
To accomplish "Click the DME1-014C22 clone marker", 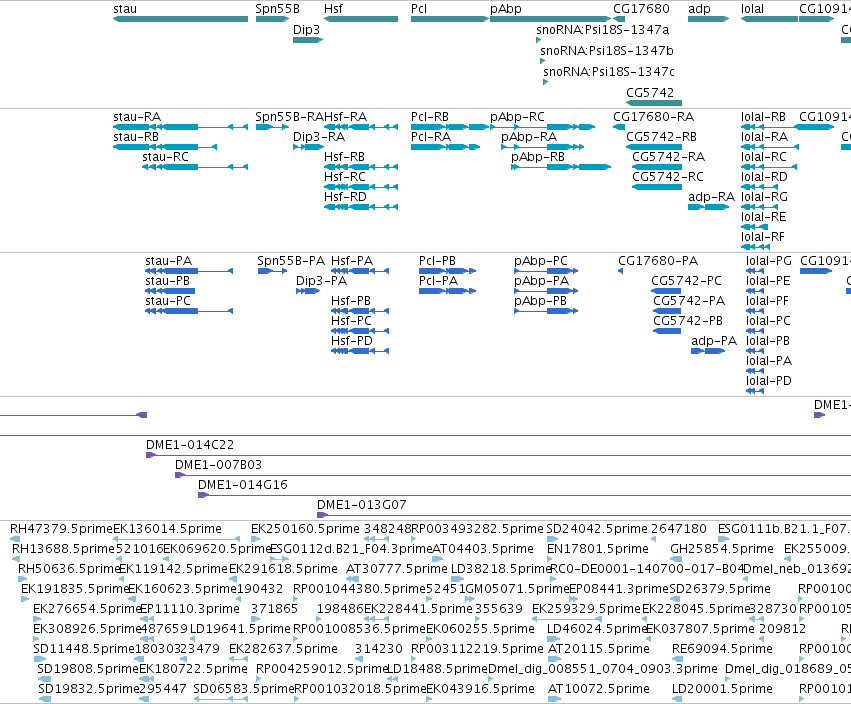I will (151, 455).
